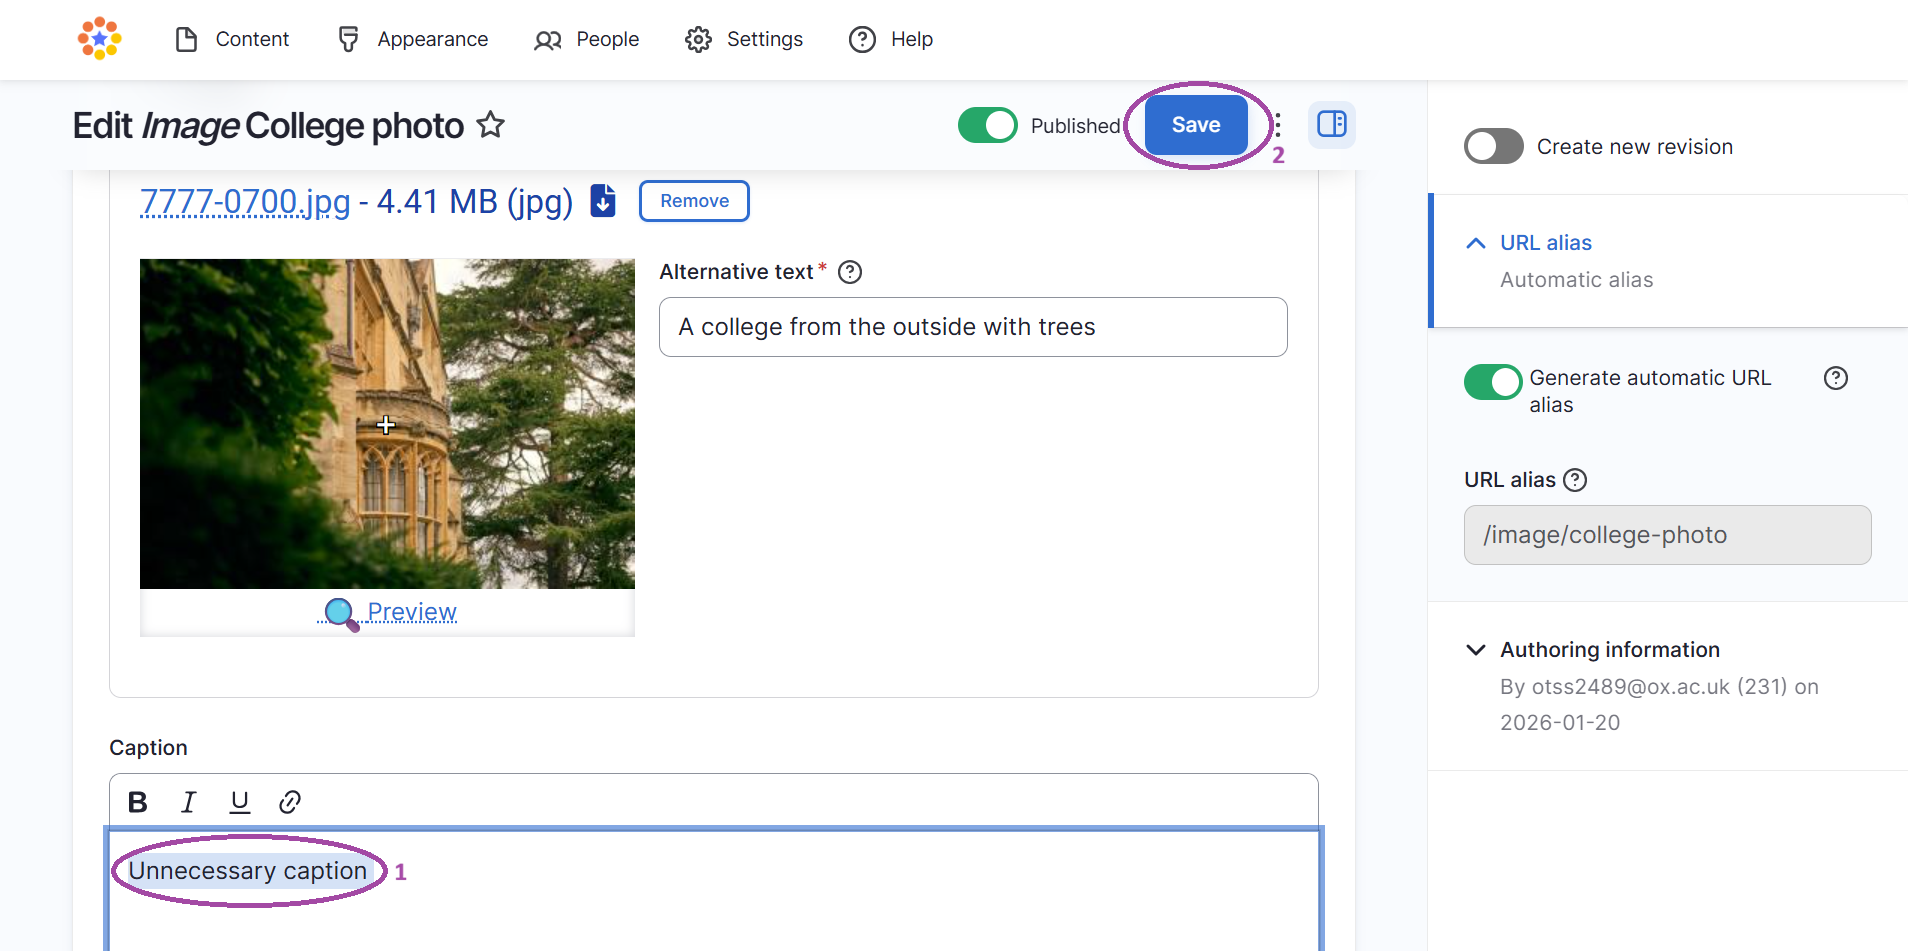
Task: Open the Settings menu
Action: pyautogui.click(x=764, y=39)
